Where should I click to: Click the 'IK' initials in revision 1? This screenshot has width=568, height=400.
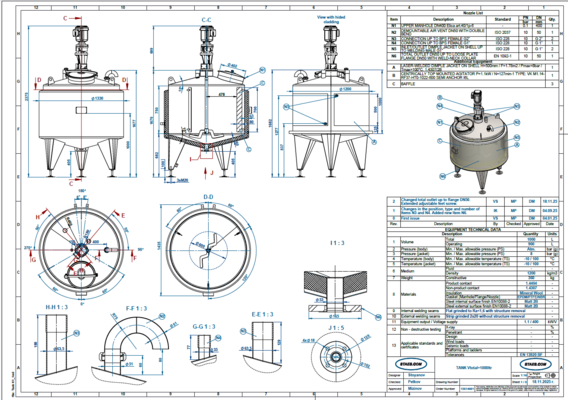tap(495, 210)
